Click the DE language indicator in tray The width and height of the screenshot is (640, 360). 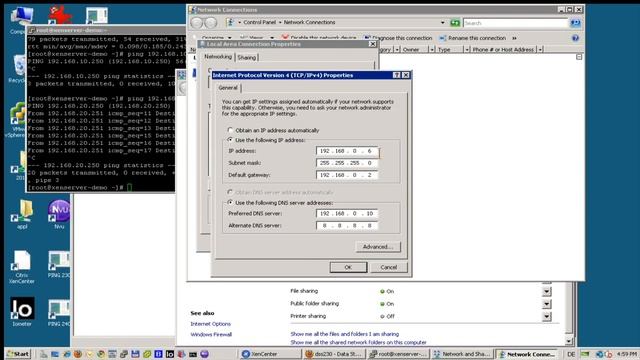tap(571, 354)
